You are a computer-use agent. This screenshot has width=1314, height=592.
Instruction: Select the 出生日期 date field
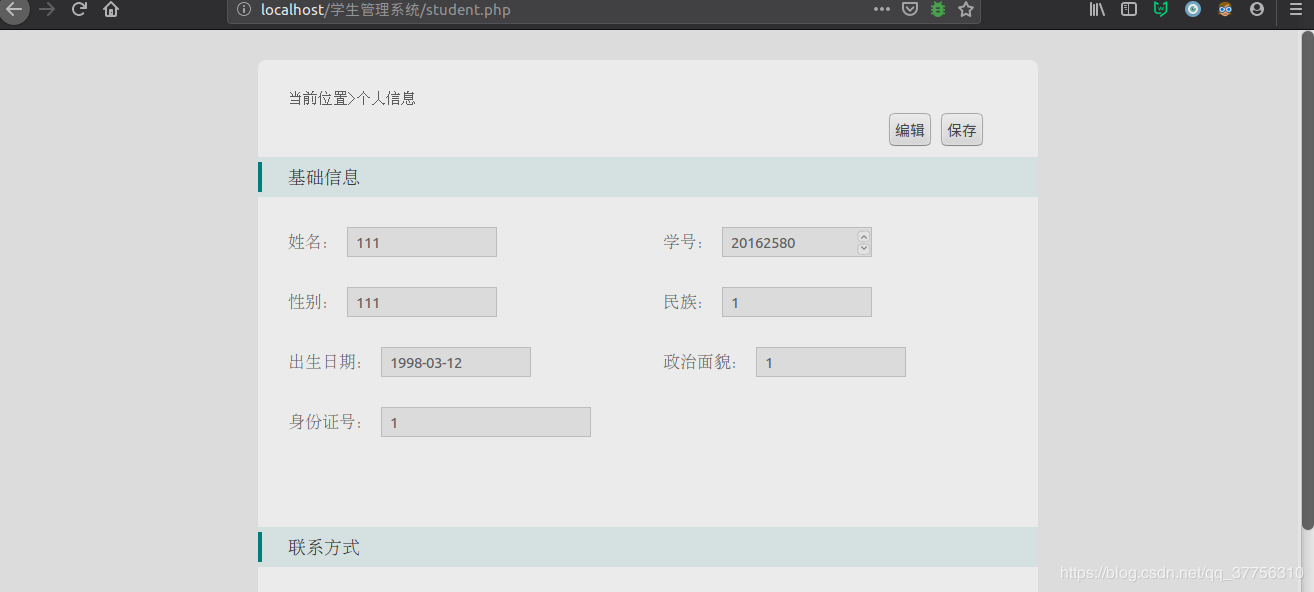[455, 361]
